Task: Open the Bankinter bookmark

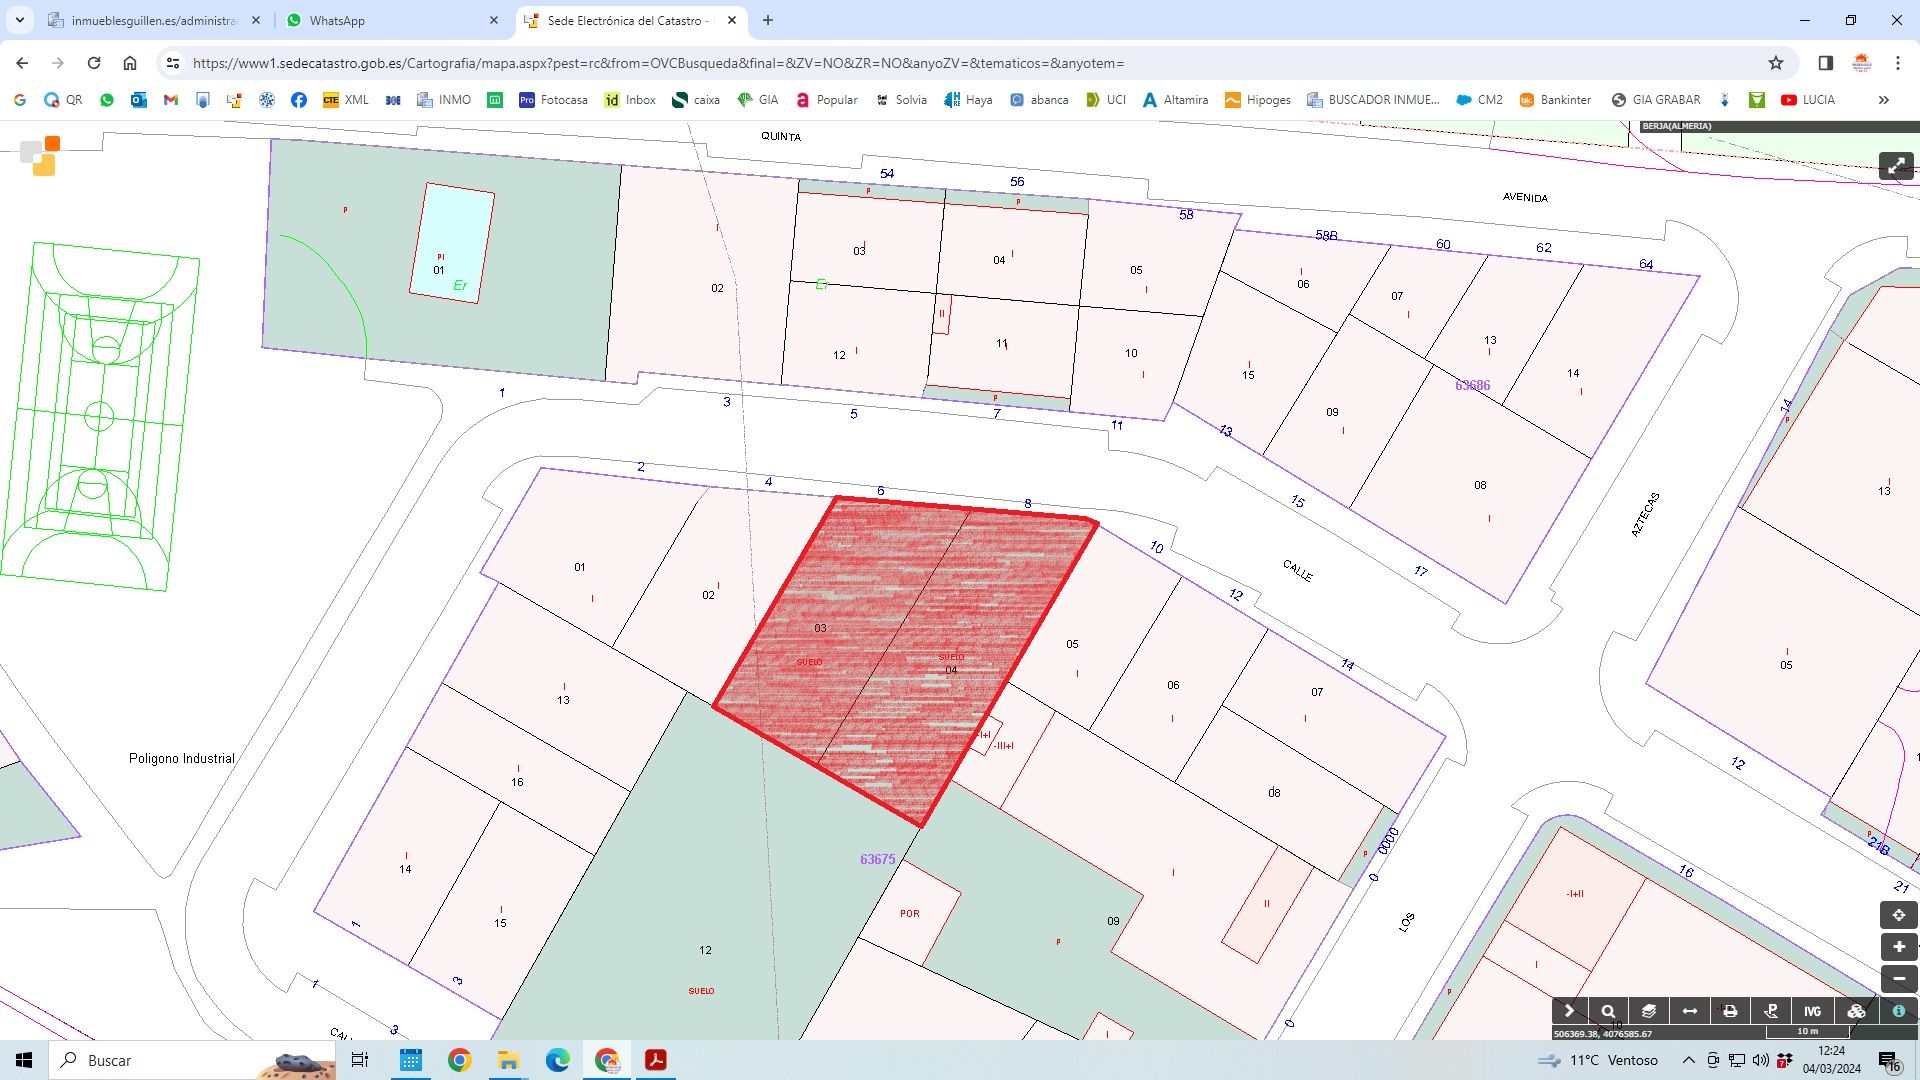Action: pyautogui.click(x=1555, y=100)
